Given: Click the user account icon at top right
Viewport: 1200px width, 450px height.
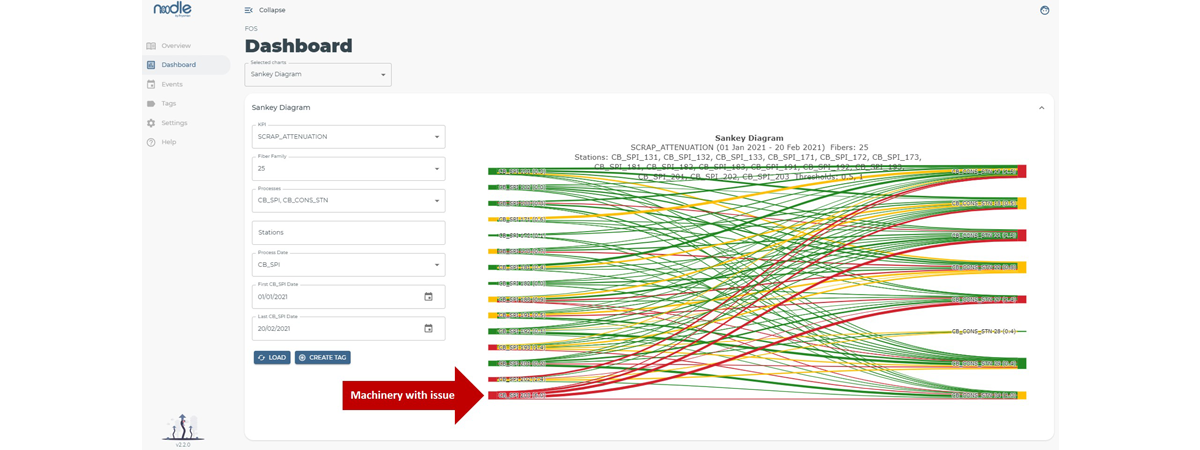Looking at the screenshot, I should coord(1045,10).
